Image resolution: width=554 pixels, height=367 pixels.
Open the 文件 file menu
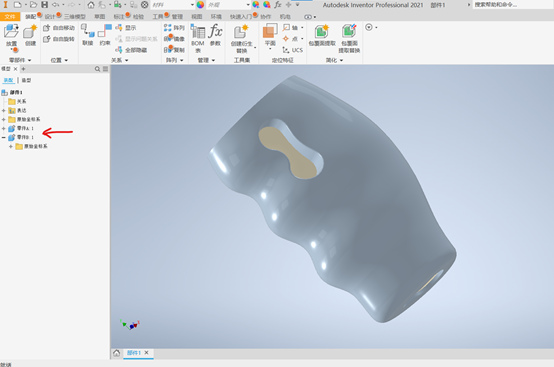pos(10,17)
